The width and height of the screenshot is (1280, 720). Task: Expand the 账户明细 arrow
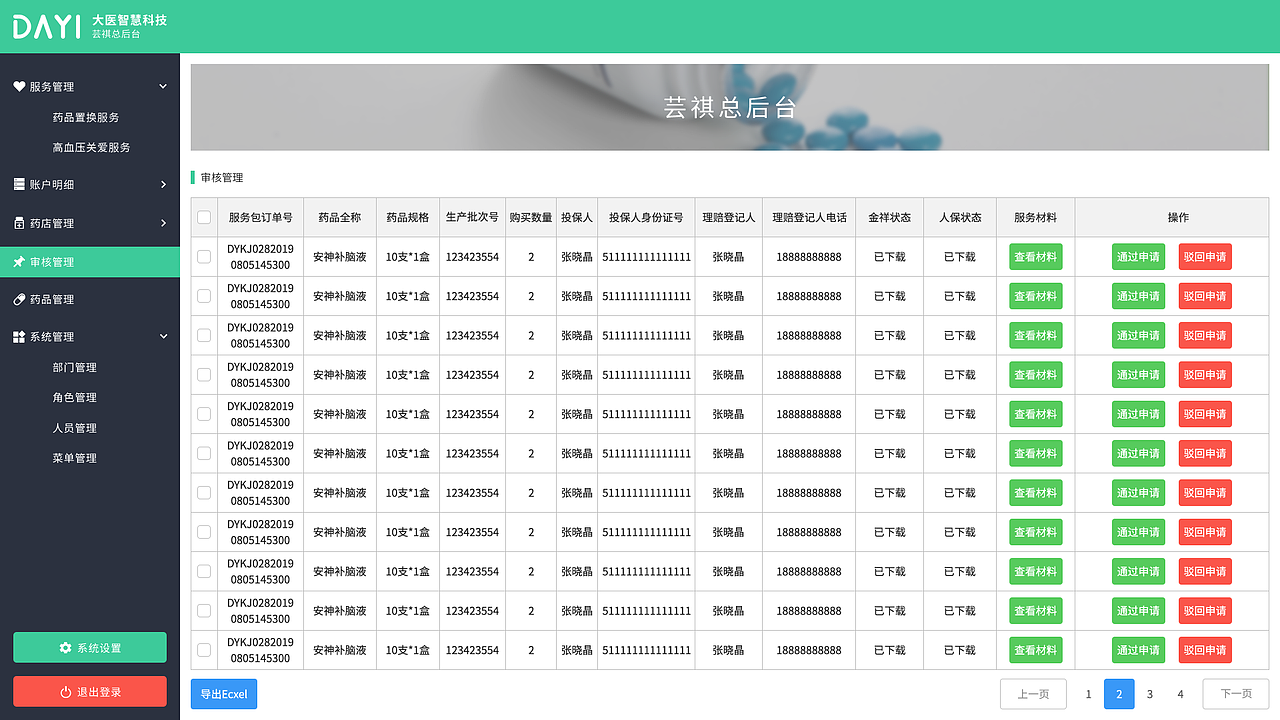coord(163,185)
